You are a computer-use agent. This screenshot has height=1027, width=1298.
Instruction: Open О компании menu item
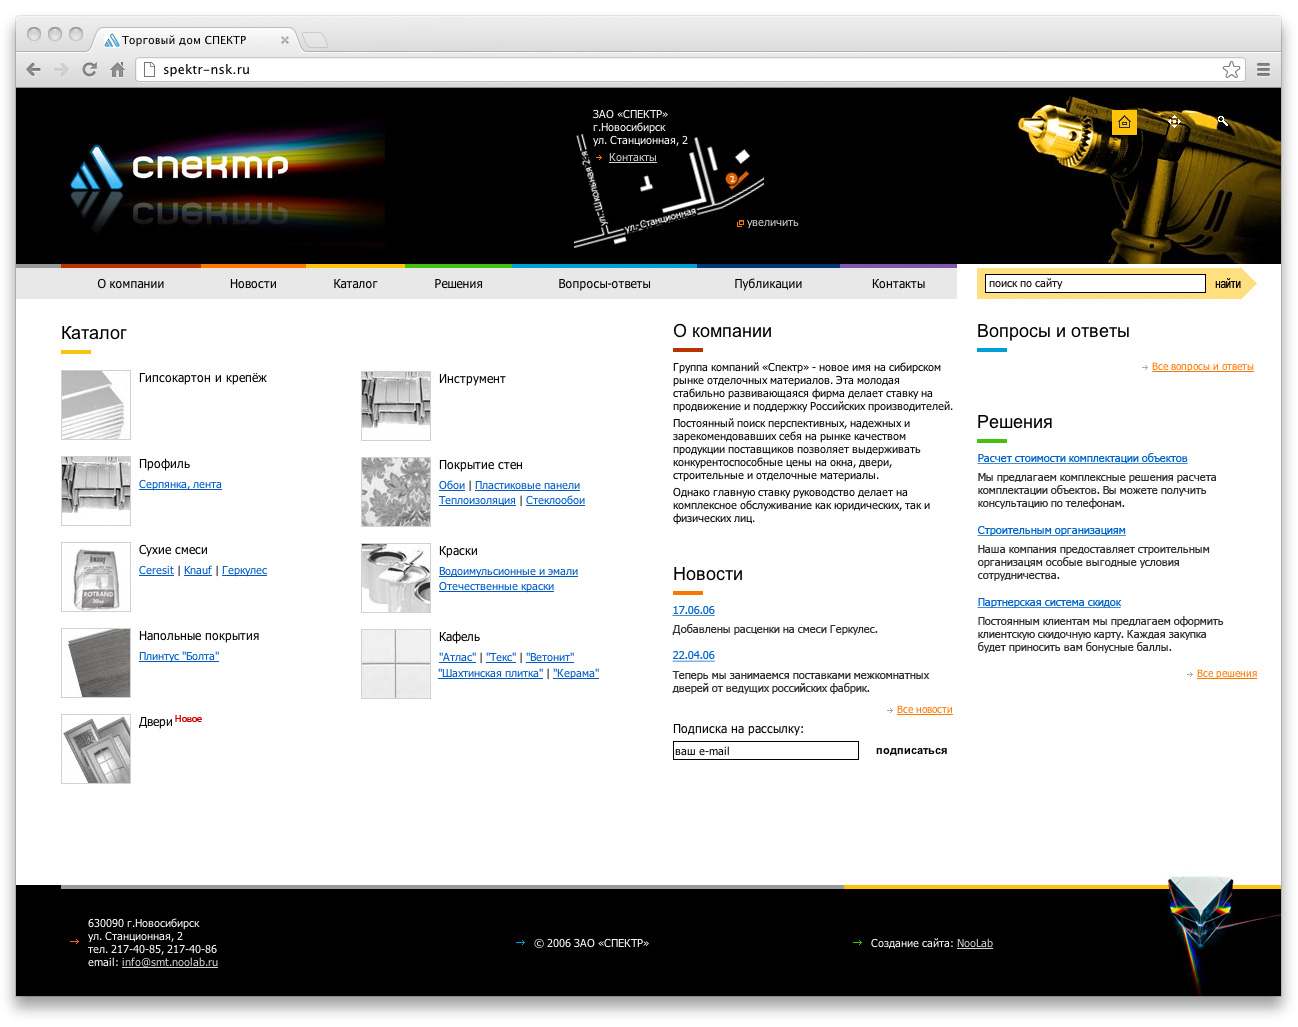(x=131, y=284)
